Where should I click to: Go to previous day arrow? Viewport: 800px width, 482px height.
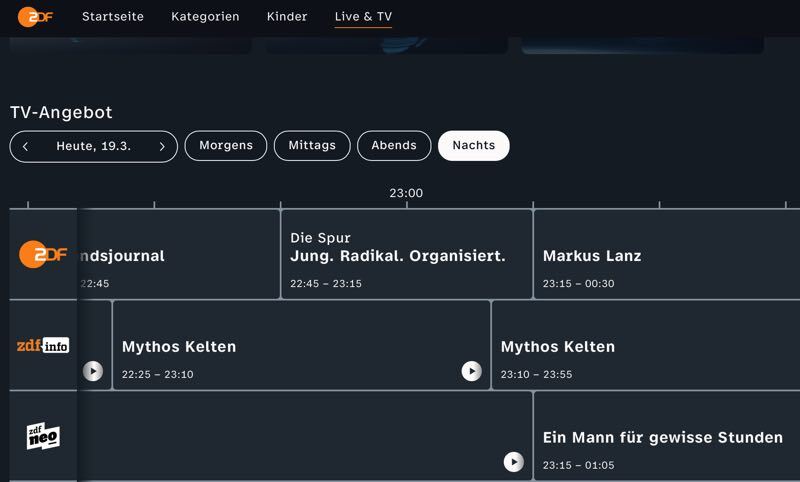coord(26,147)
